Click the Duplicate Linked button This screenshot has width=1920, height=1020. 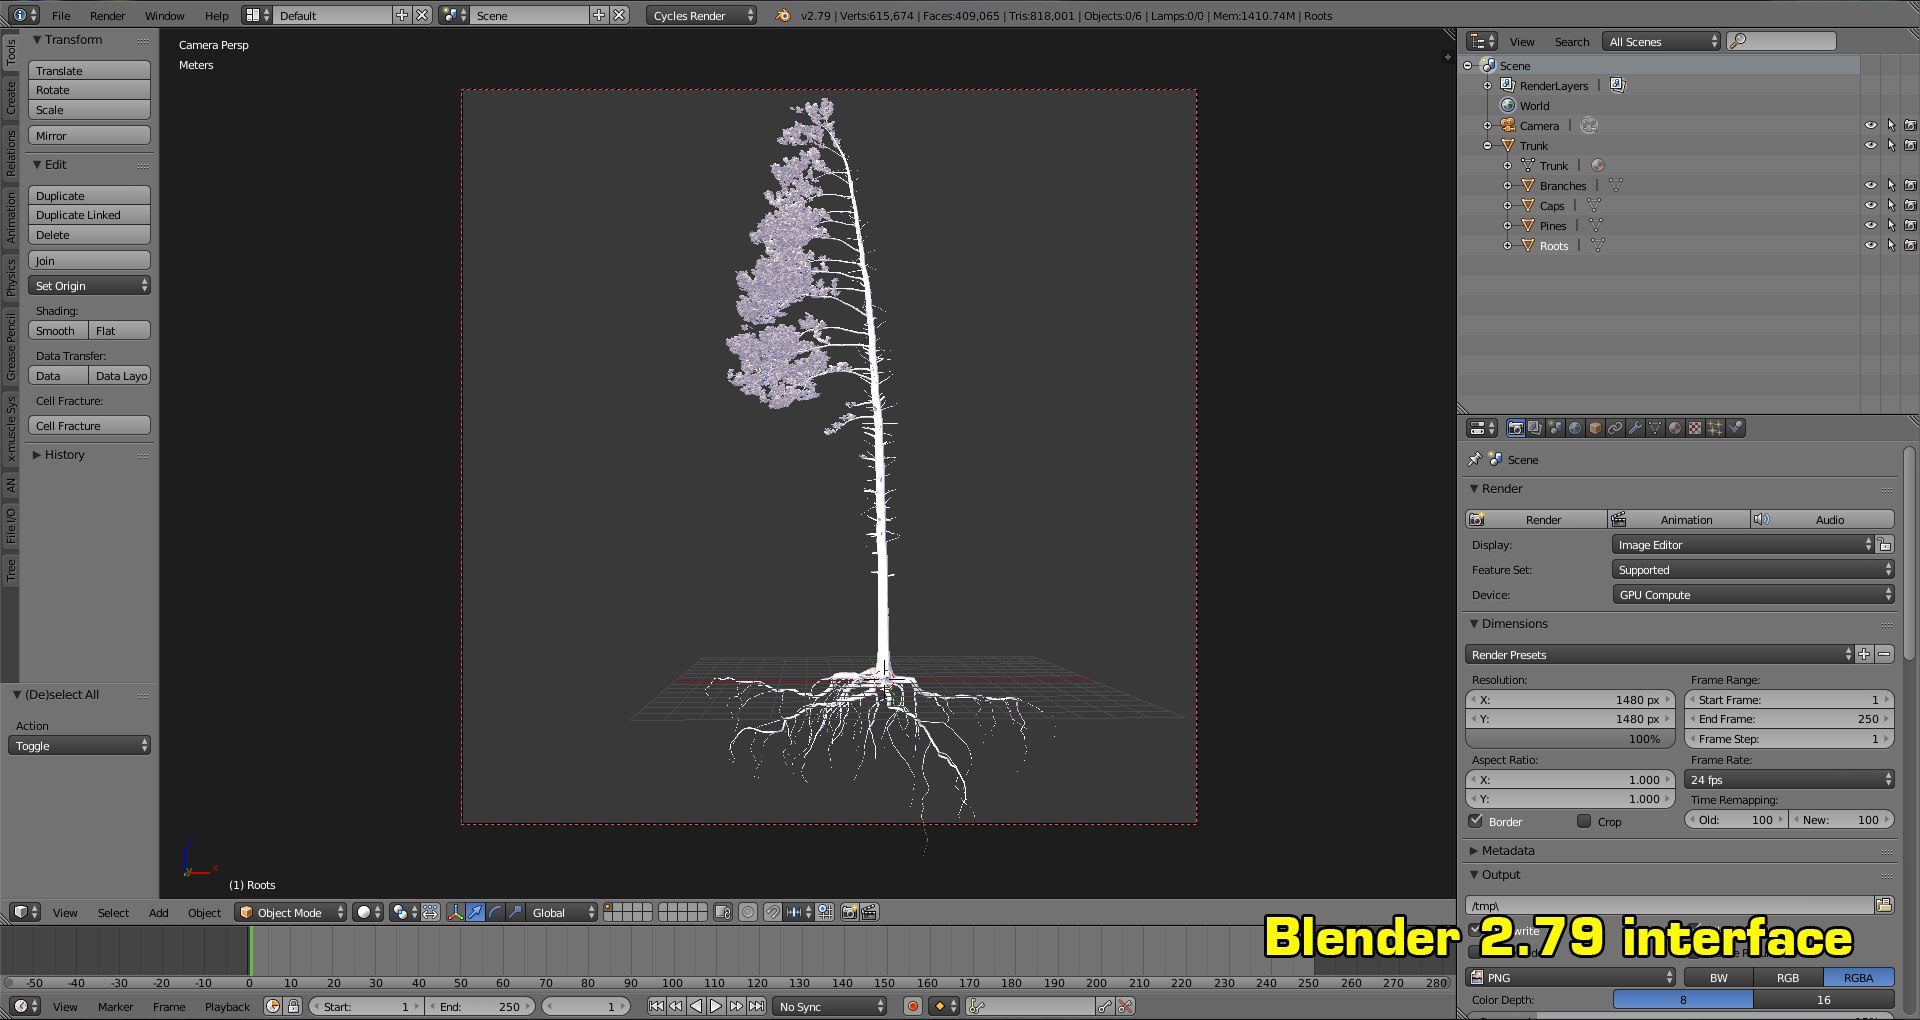[x=90, y=215]
